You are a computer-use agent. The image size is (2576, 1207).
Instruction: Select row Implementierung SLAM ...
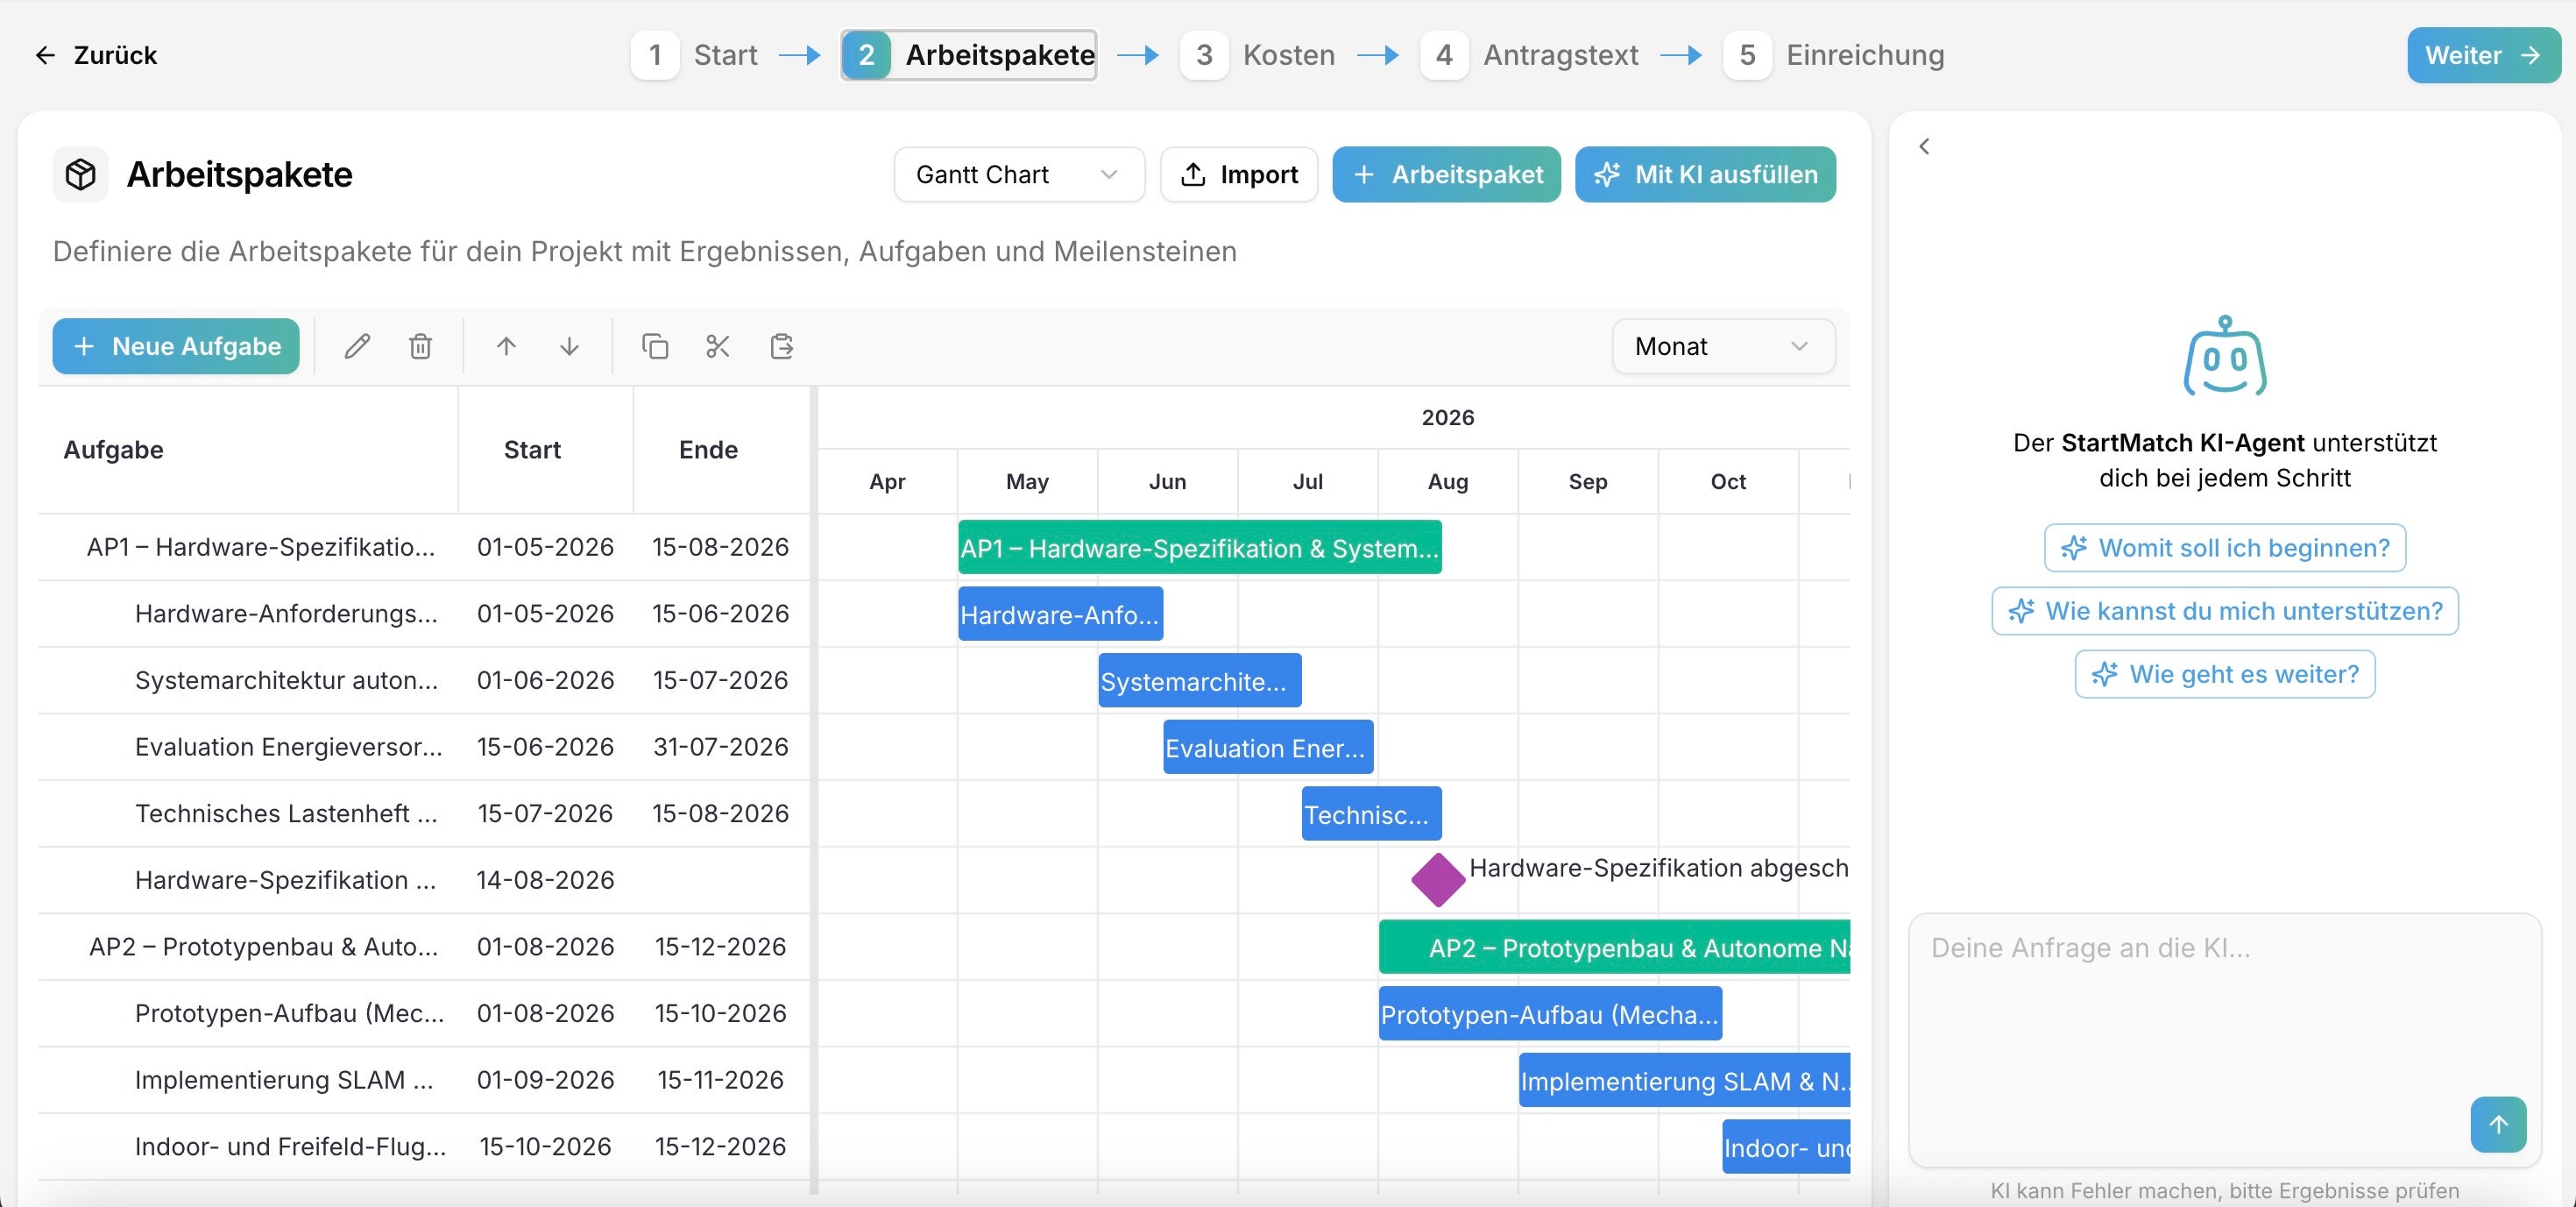(x=424, y=1080)
